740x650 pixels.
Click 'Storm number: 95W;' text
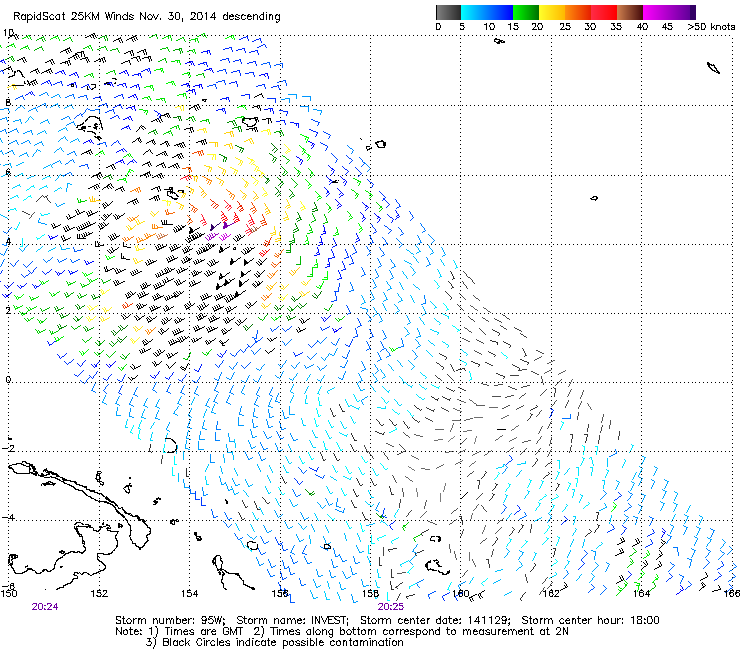click(x=170, y=620)
